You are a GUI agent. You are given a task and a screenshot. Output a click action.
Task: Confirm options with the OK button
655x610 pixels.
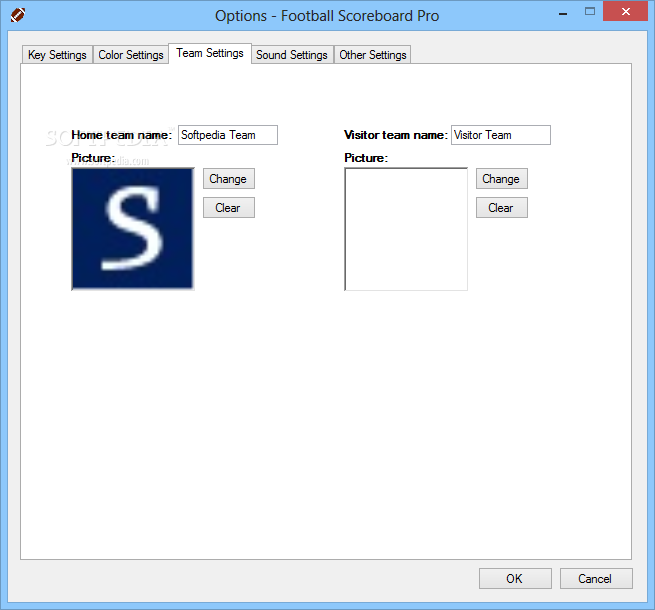[x=515, y=579]
